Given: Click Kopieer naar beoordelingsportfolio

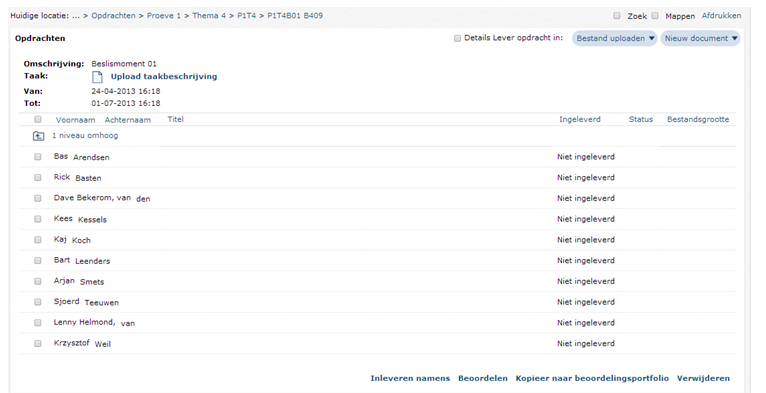Looking at the screenshot, I should [592, 378].
